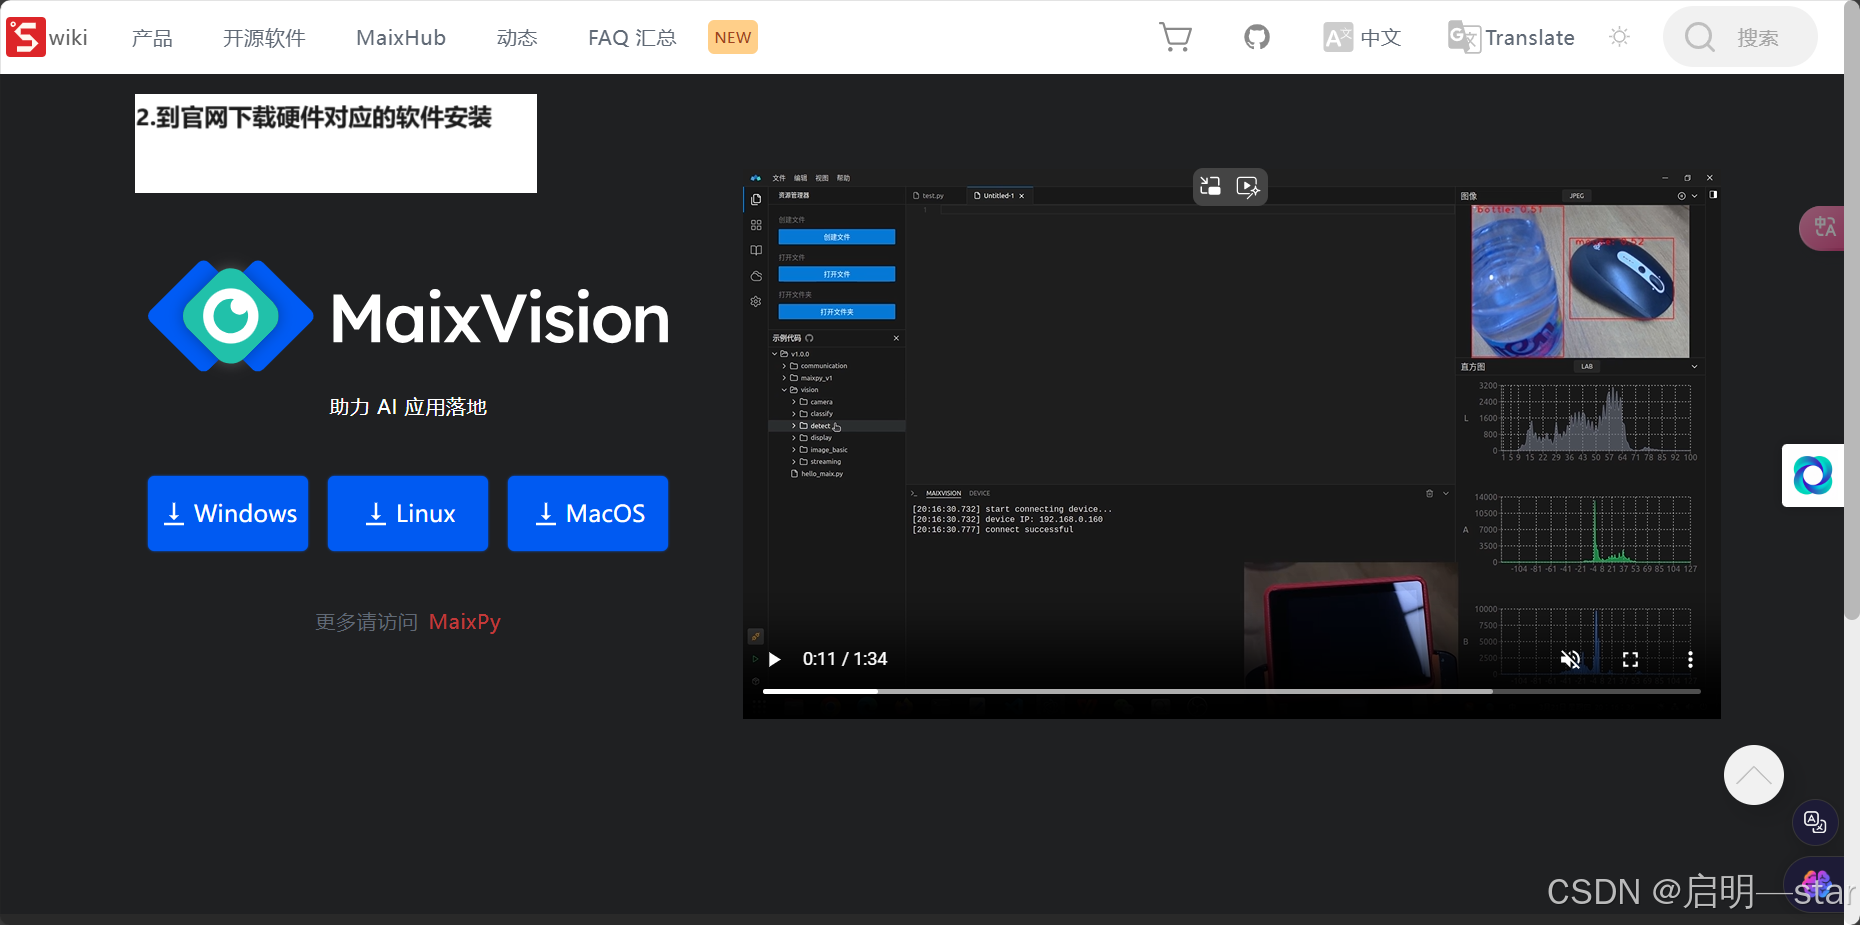The height and width of the screenshot is (925, 1860).
Task: Open the shopping cart icon
Action: 1175,37
